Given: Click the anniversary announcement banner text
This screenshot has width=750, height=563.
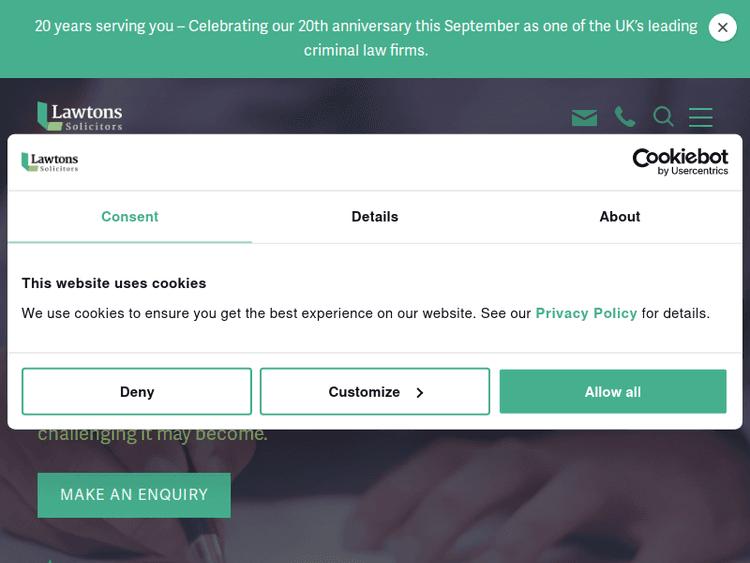Looking at the screenshot, I should click(366, 38).
